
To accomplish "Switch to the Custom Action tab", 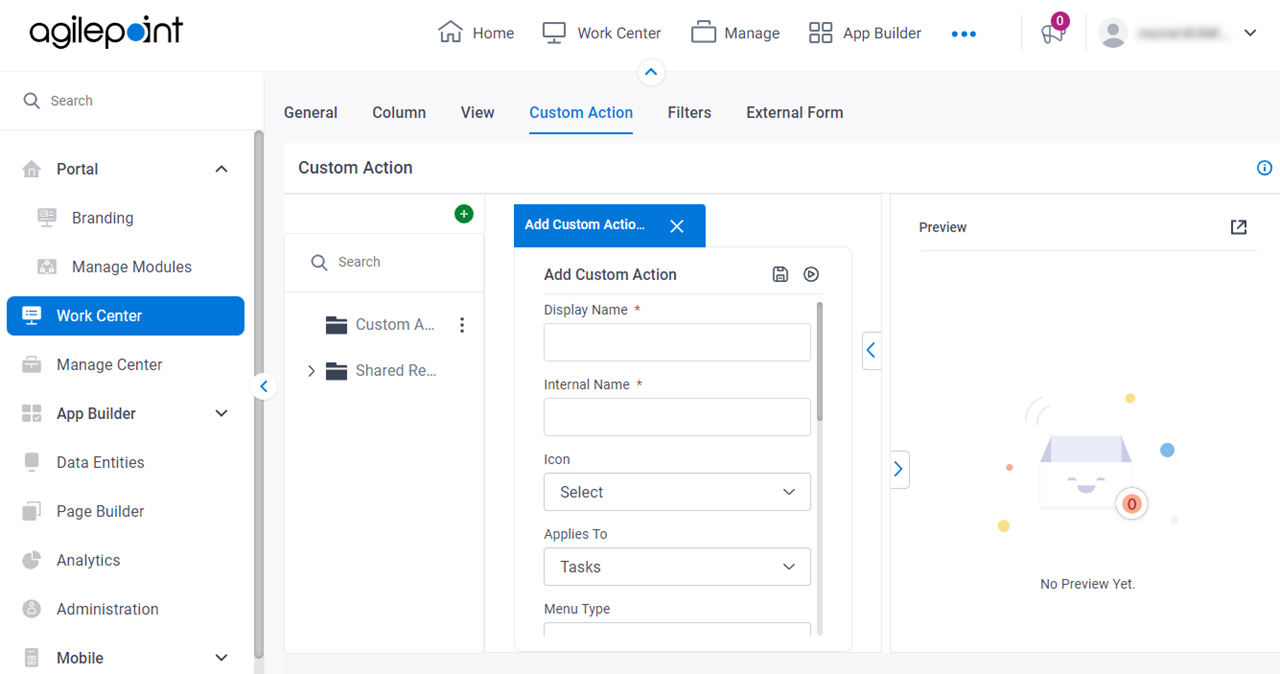I will click(581, 113).
